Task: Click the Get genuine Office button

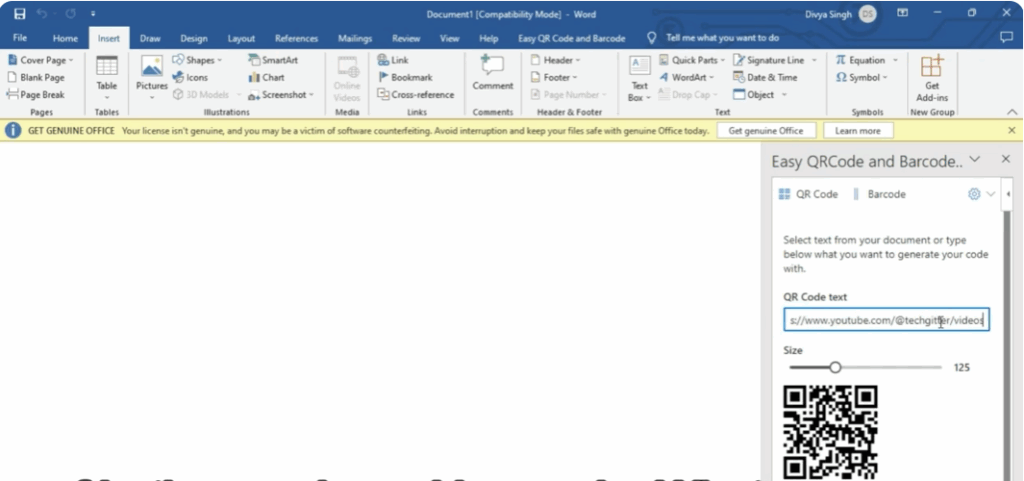Action: (766, 131)
